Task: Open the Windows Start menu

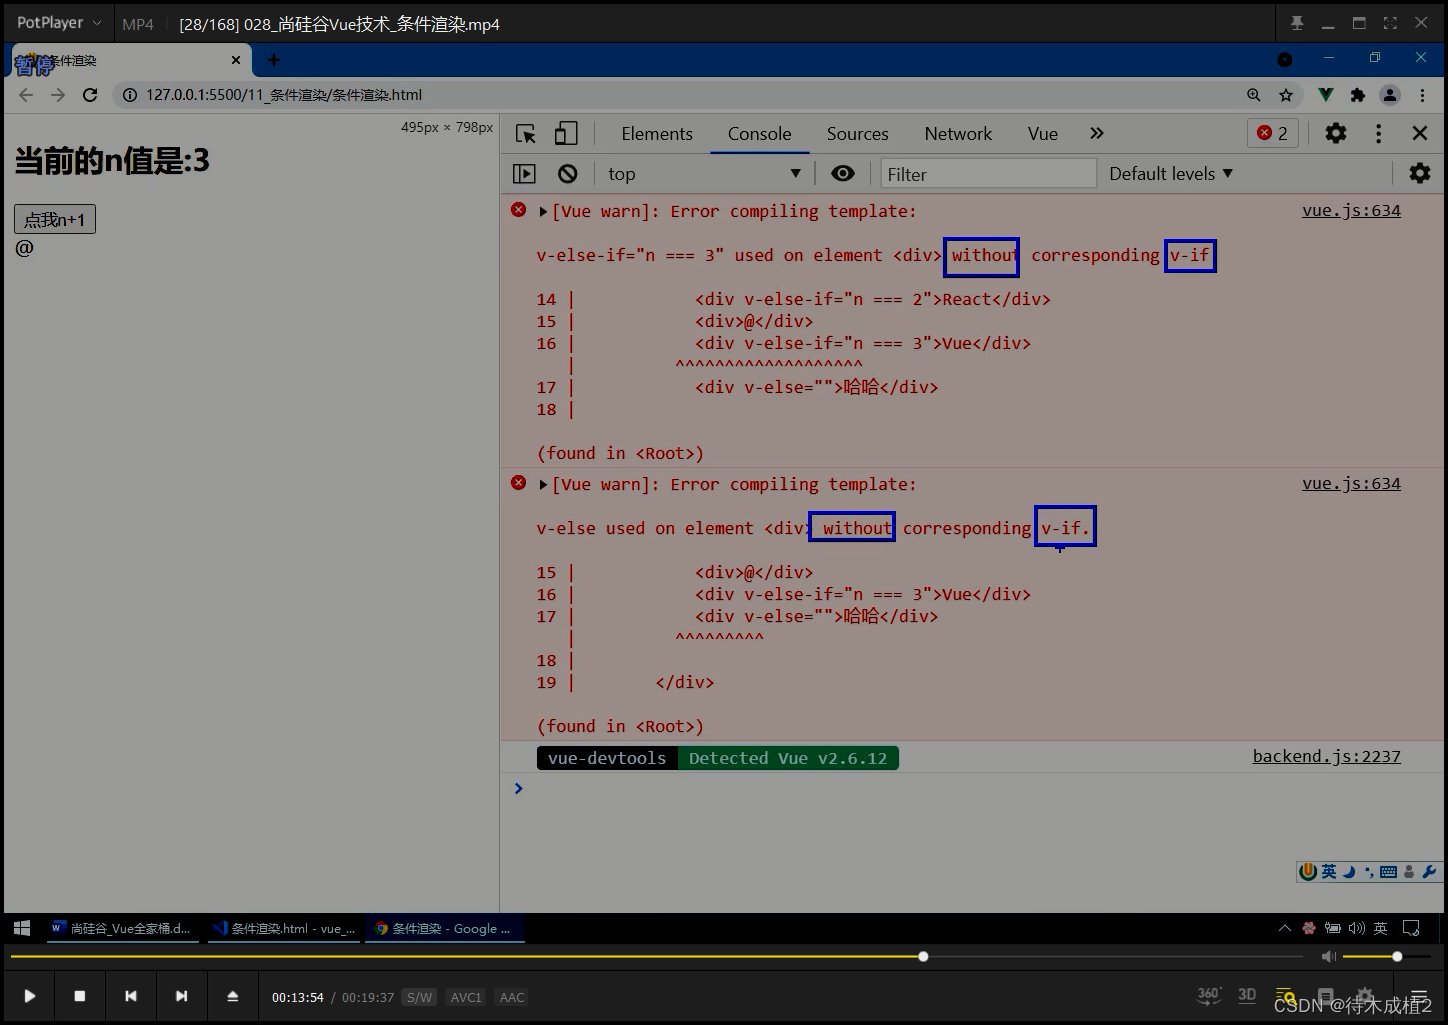Action: tap(22, 929)
